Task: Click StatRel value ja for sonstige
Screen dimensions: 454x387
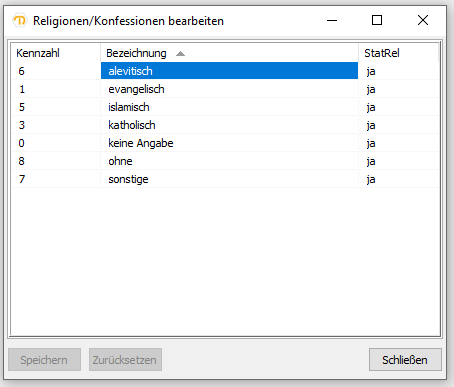Action: click(x=371, y=179)
